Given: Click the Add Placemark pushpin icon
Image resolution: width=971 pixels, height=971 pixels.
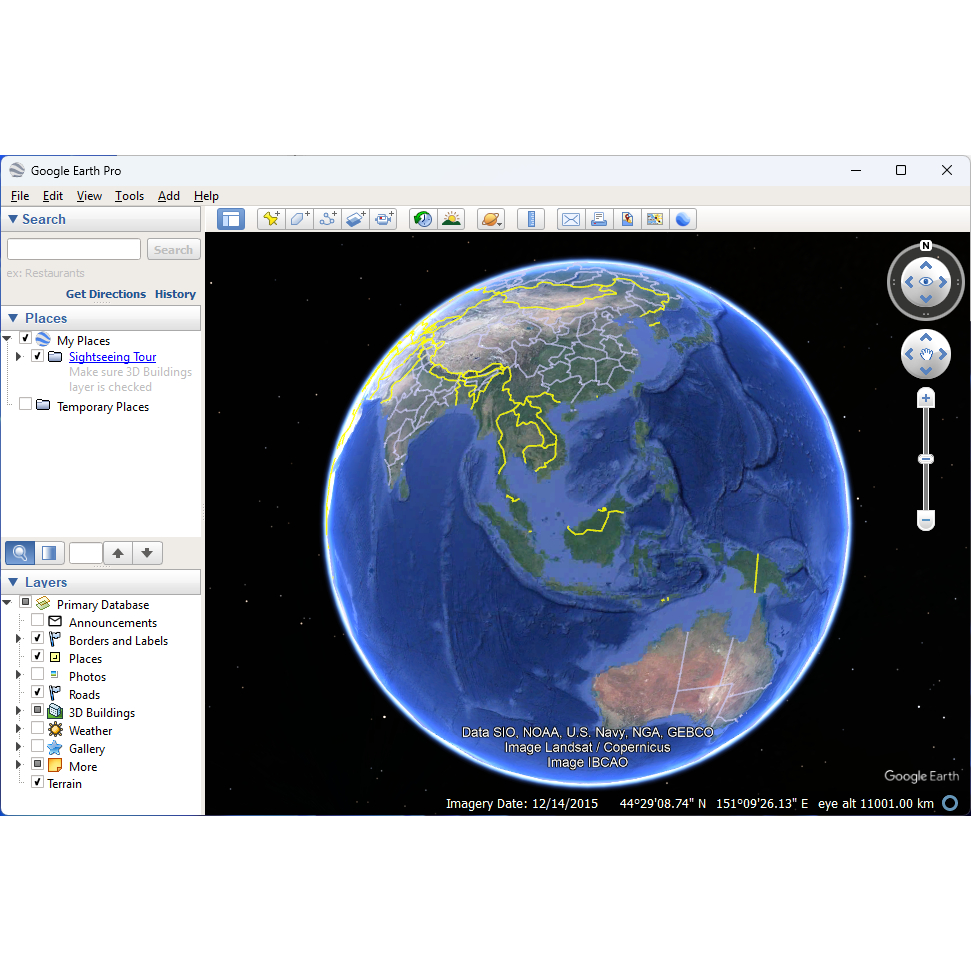Looking at the screenshot, I should [270, 219].
